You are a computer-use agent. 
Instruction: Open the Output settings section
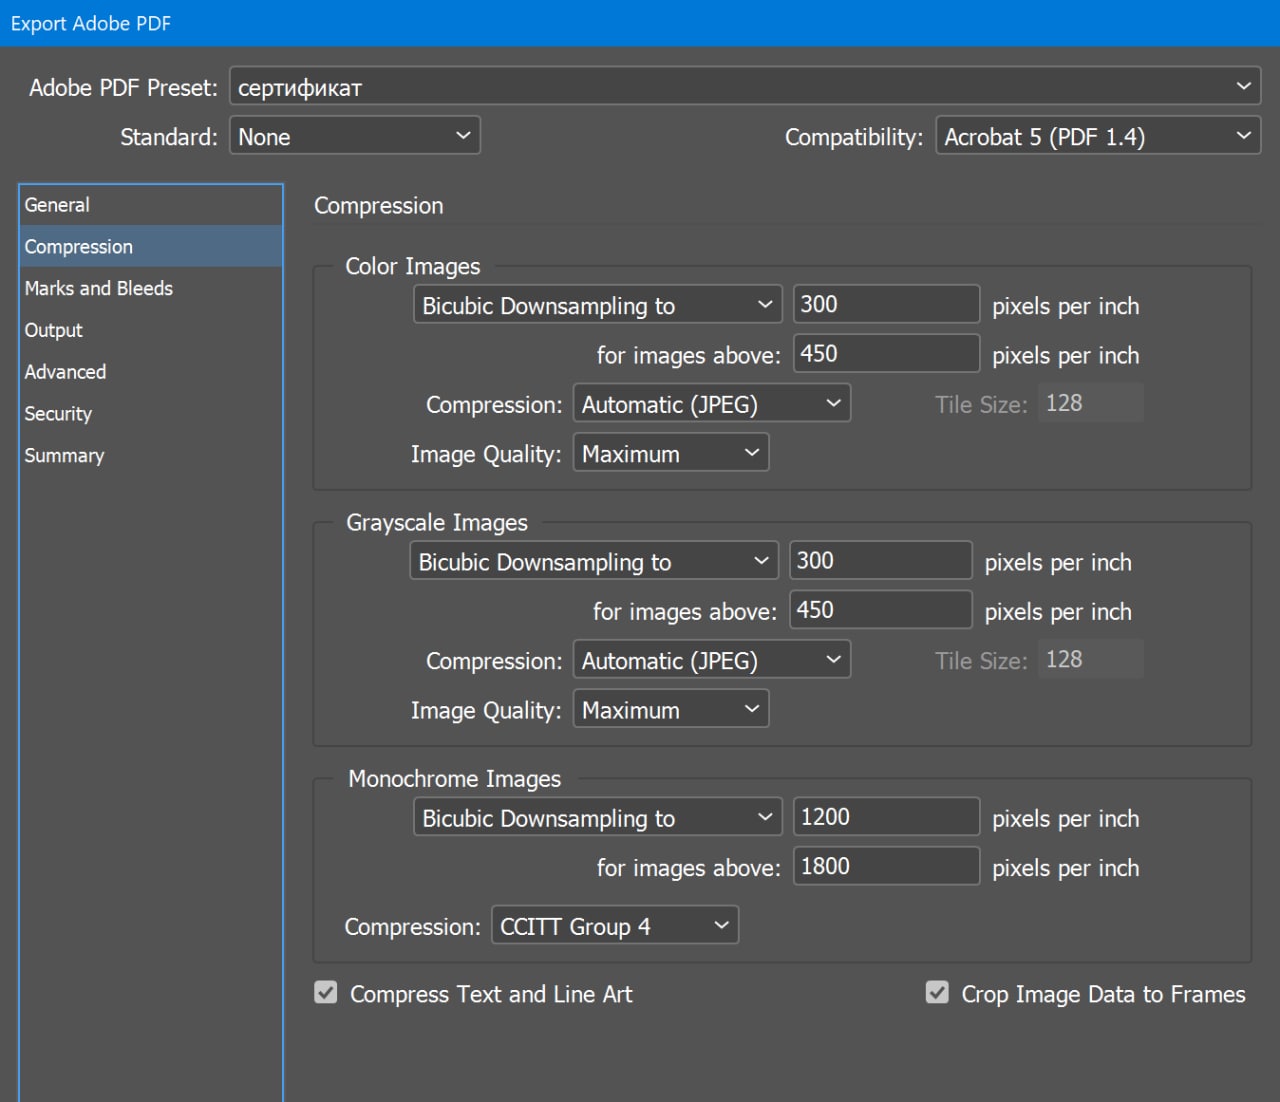coord(54,330)
